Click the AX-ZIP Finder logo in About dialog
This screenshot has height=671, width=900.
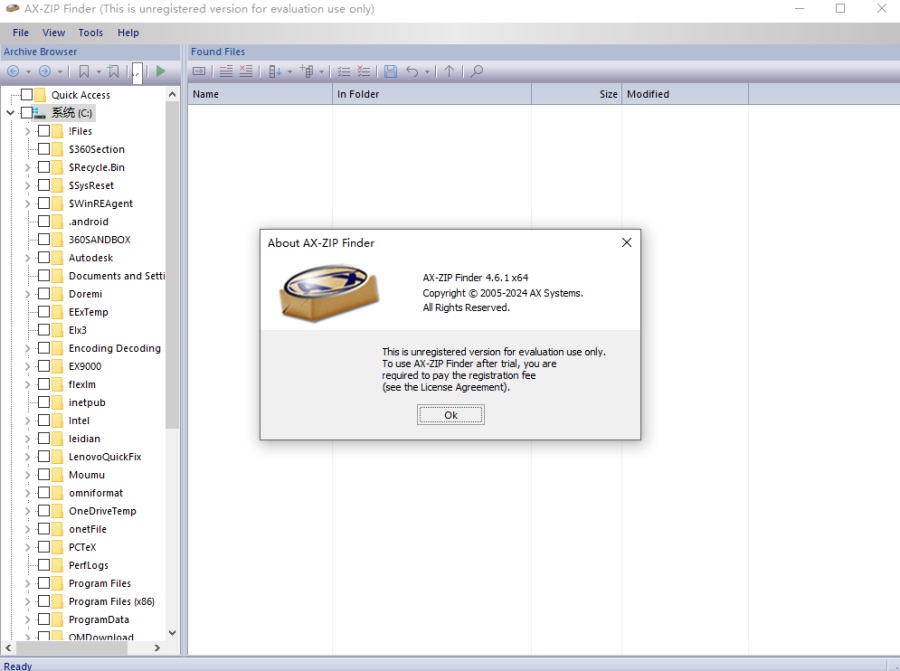click(329, 292)
